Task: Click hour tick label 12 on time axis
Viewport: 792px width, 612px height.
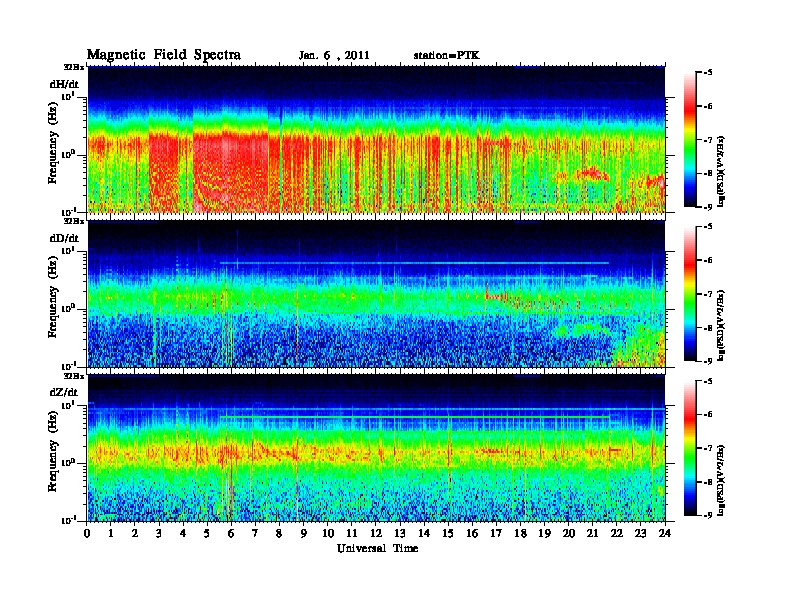Action: [x=376, y=533]
